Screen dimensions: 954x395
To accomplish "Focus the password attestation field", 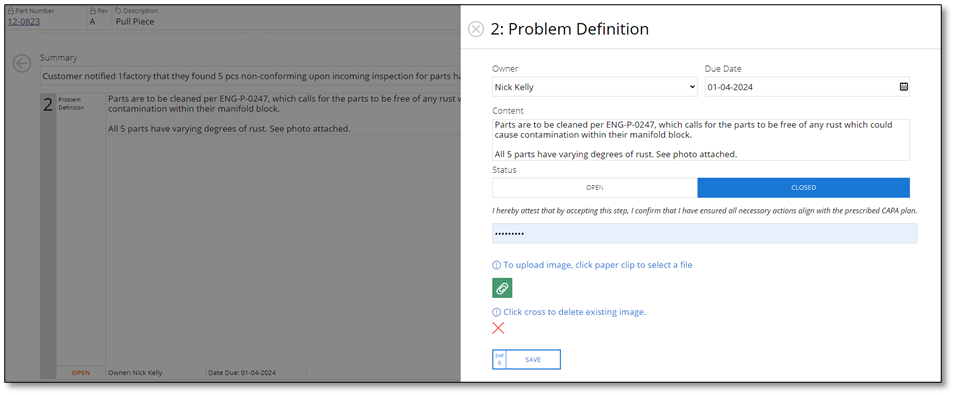I will tap(705, 234).
